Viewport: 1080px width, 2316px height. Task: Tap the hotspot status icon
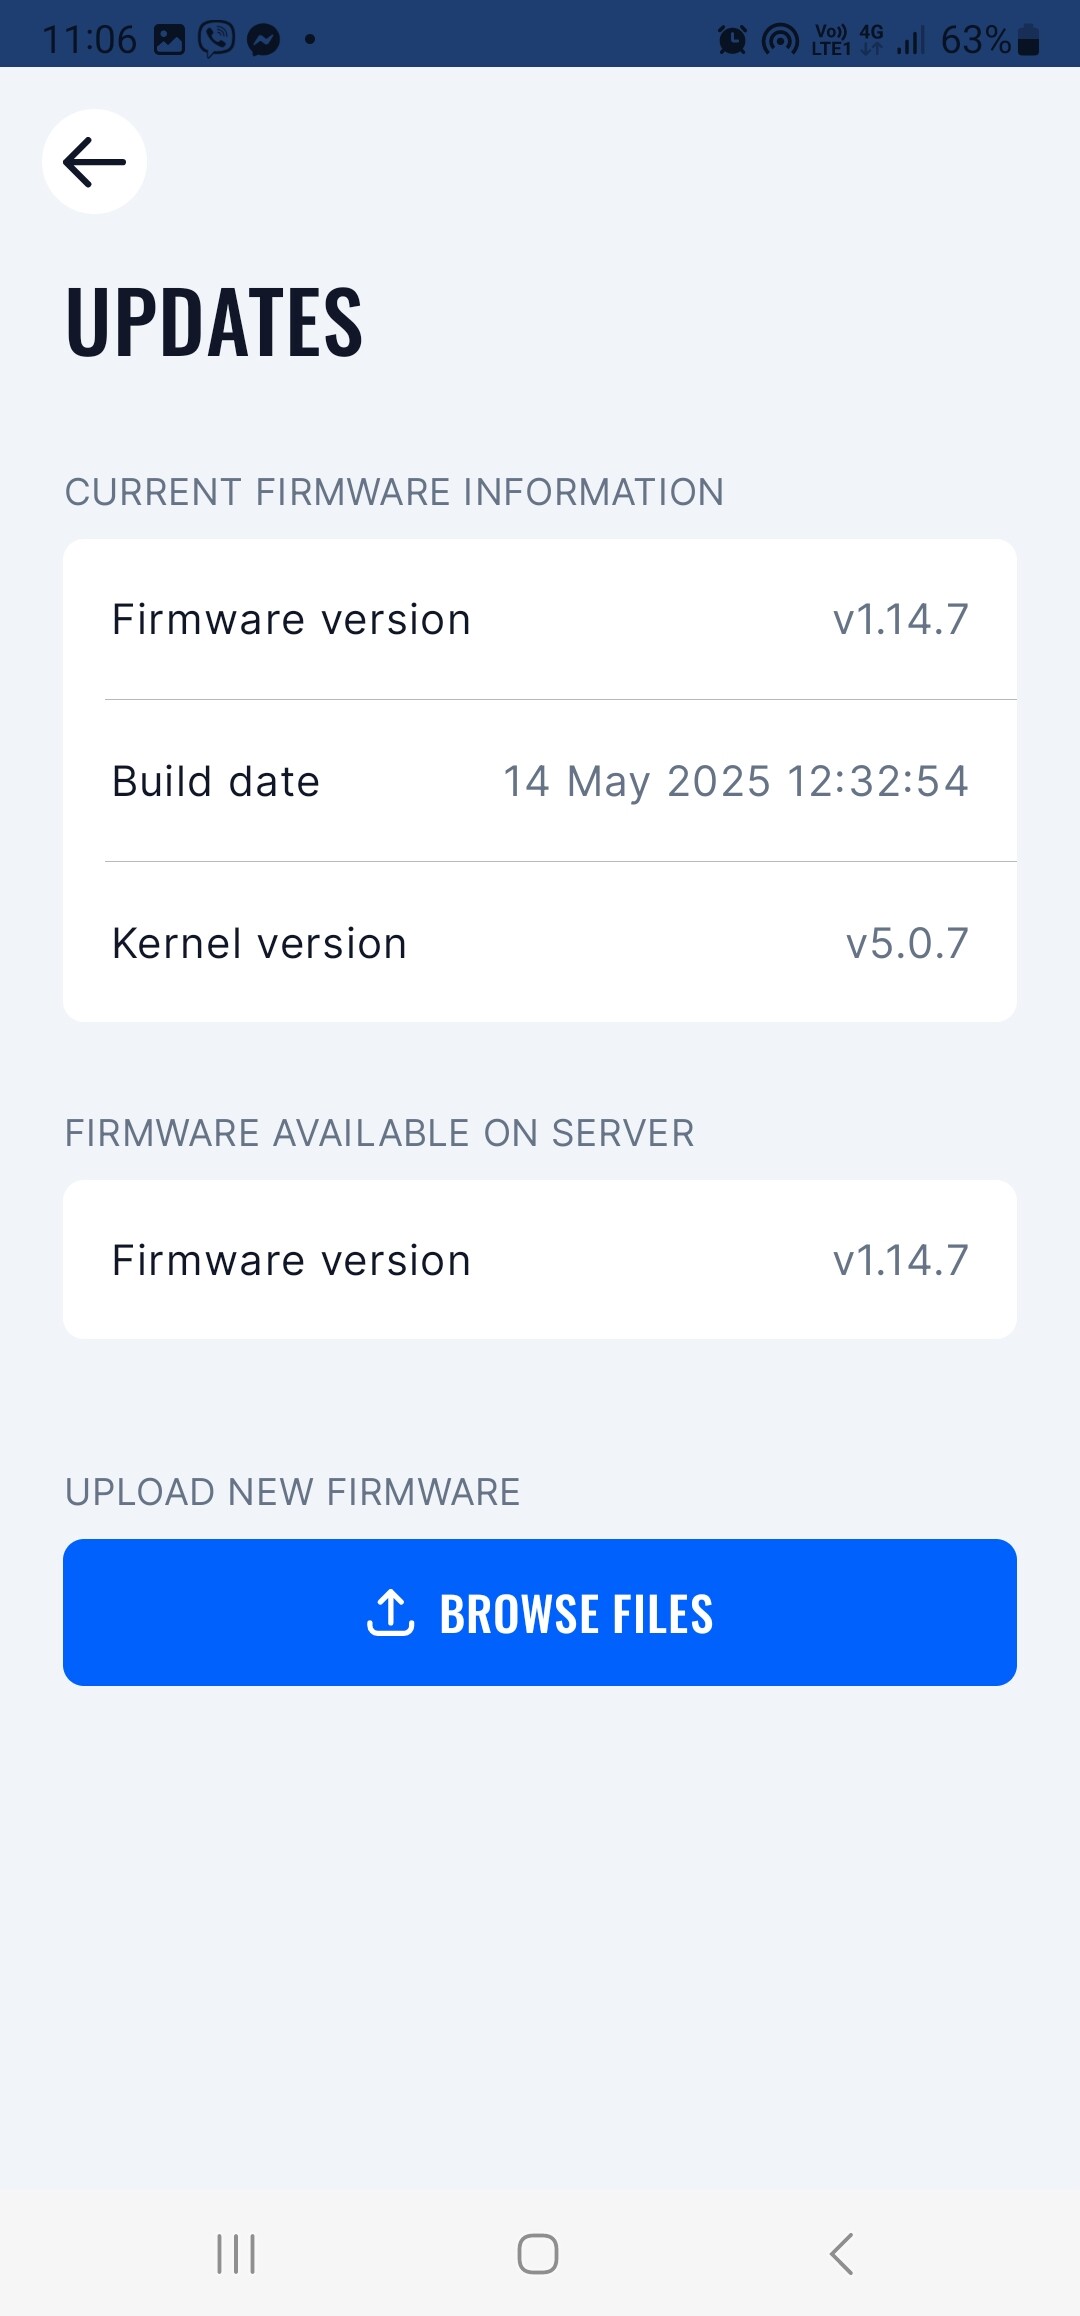[x=780, y=40]
